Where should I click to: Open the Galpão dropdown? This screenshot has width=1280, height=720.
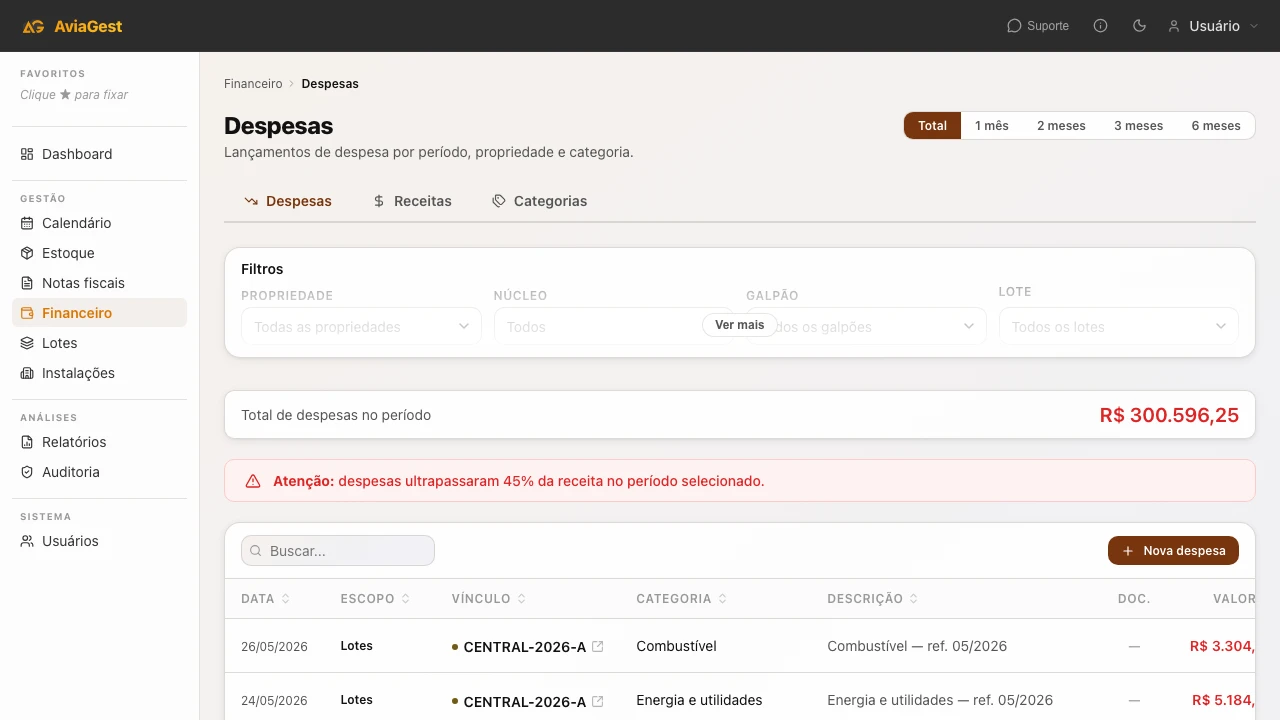866,326
